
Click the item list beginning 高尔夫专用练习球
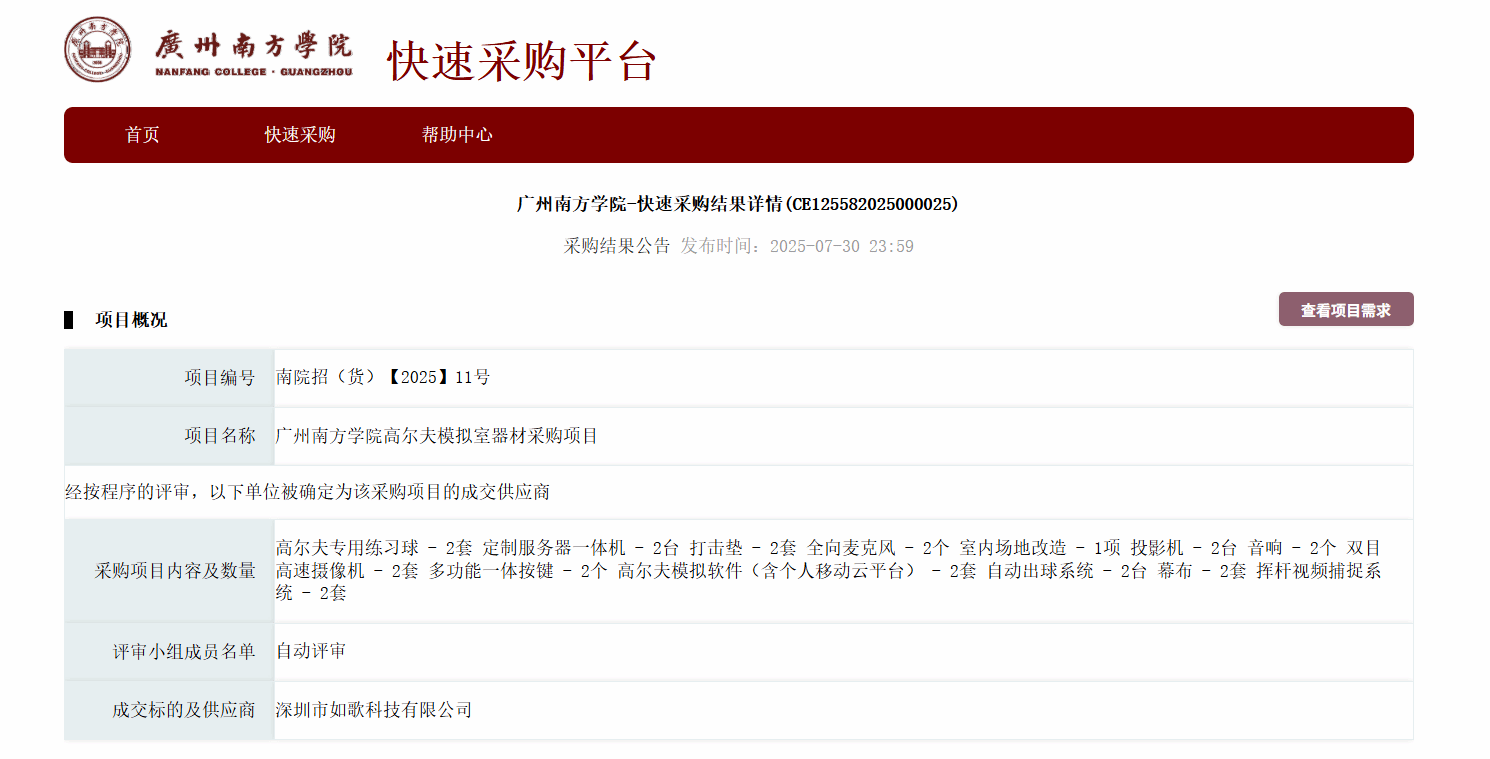[829, 571]
